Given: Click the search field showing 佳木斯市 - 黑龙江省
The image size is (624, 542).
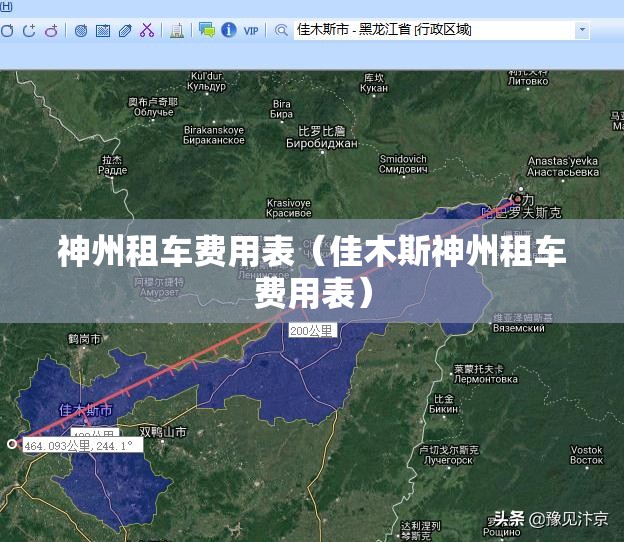Looking at the screenshot, I should pyautogui.click(x=435, y=30).
